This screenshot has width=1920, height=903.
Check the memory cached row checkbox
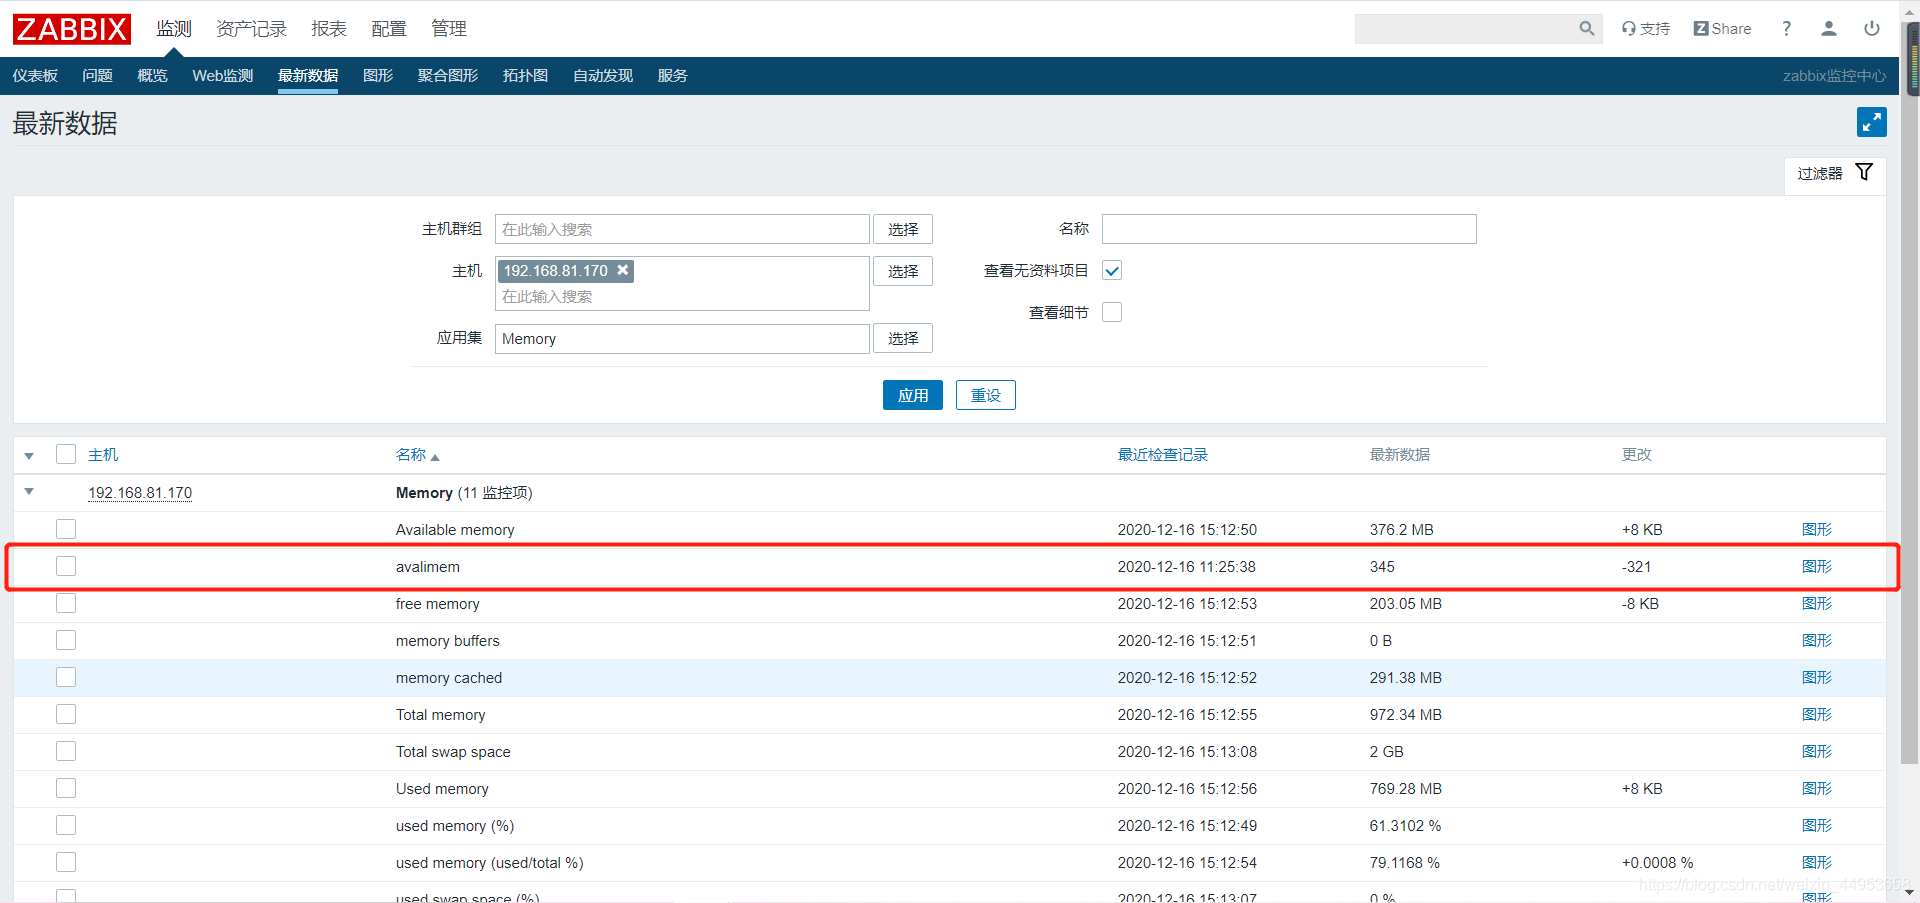point(66,677)
